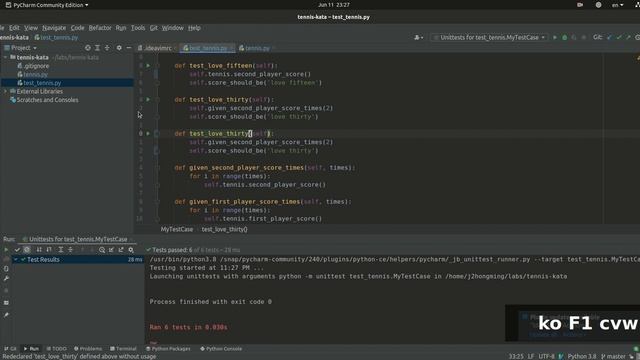Screen dimensions: 640x360
Task: Click the wrench icon in Run sidebar
Action: (6, 278)
